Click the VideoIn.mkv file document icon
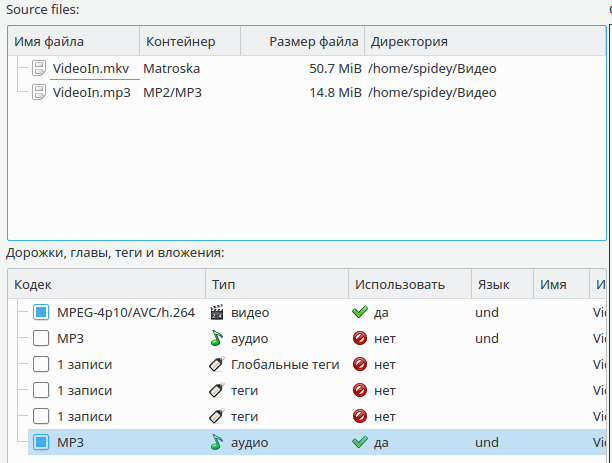This screenshot has width=612, height=463. [39, 69]
